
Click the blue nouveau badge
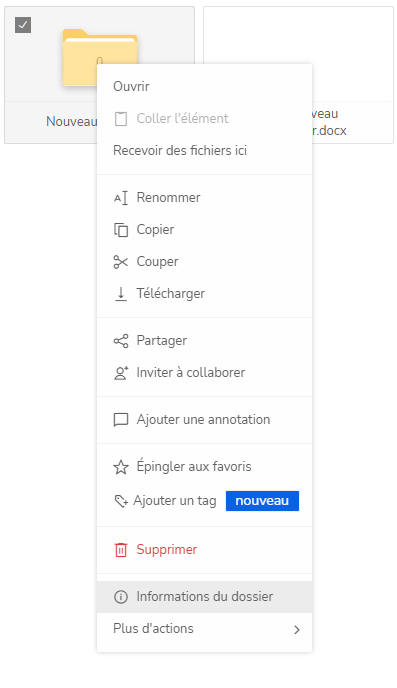(x=262, y=501)
